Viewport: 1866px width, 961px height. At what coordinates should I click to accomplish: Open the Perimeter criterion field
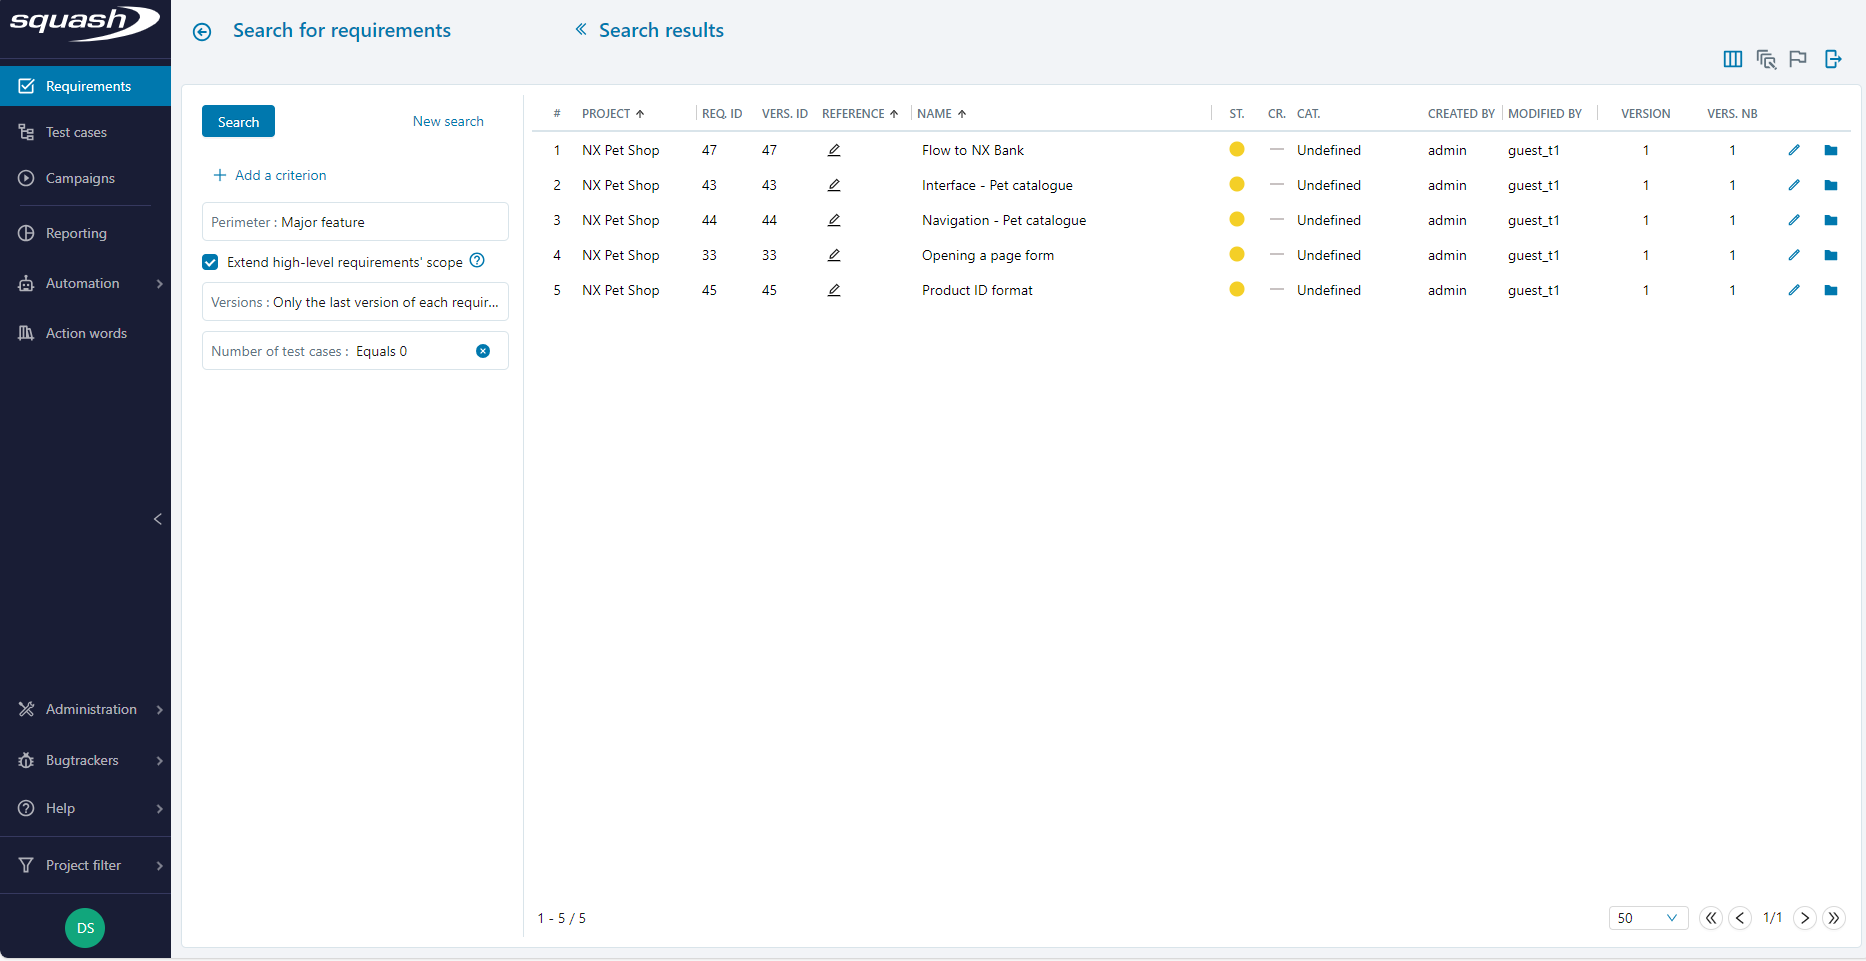(355, 222)
